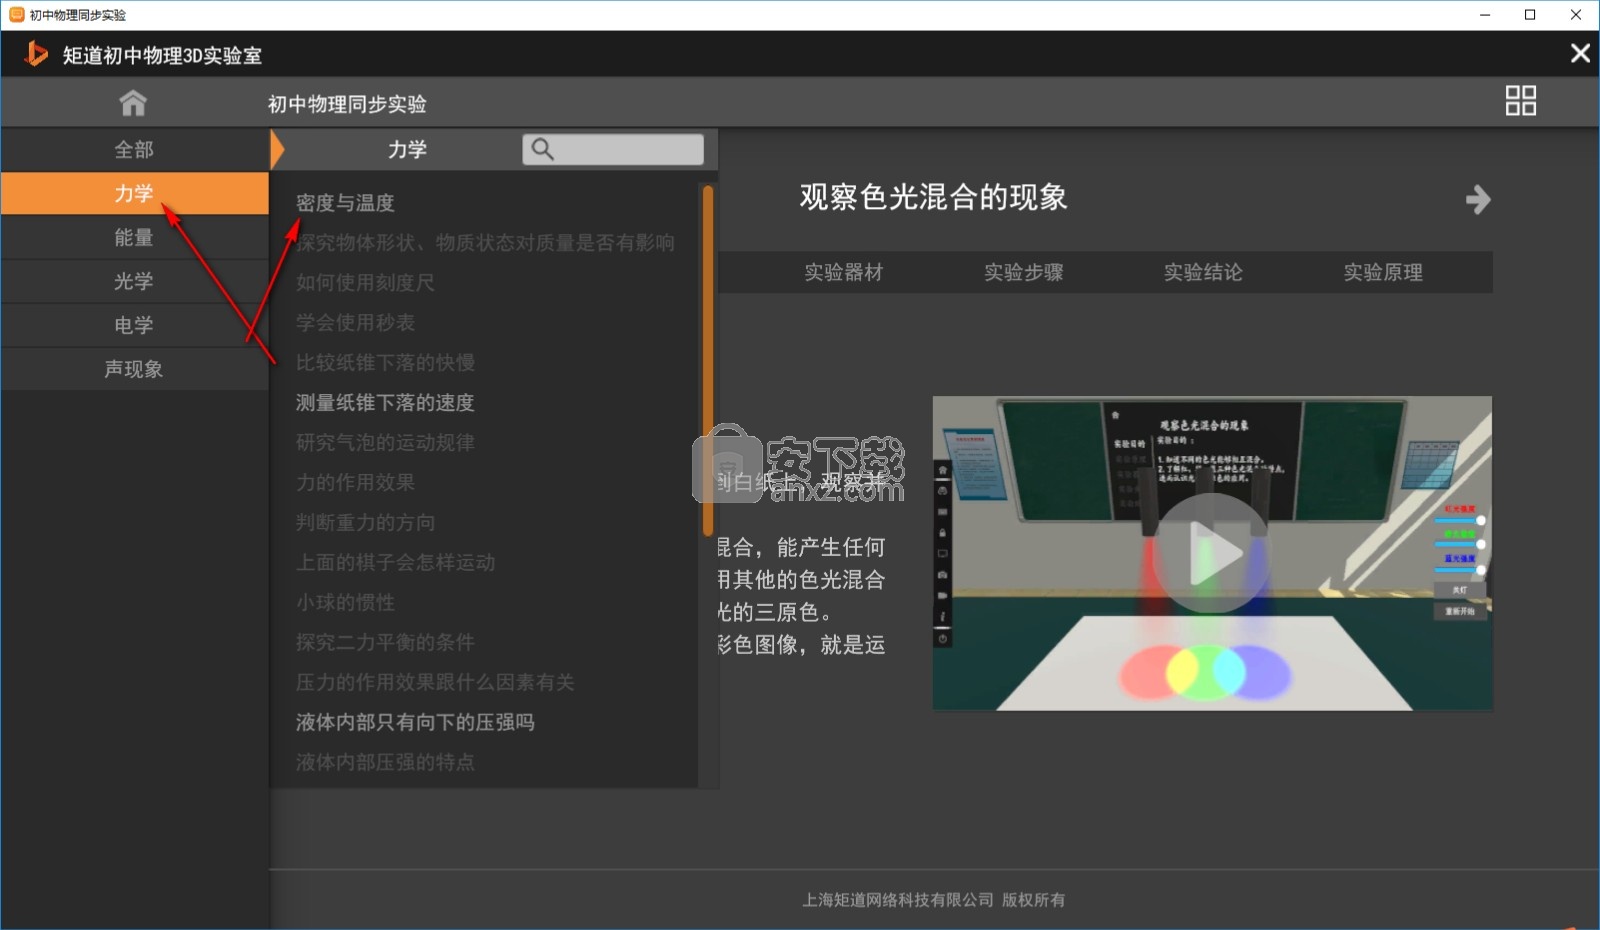Open experiment 上面的棋子会怎样运动
1600x930 pixels.
coord(395,563)
